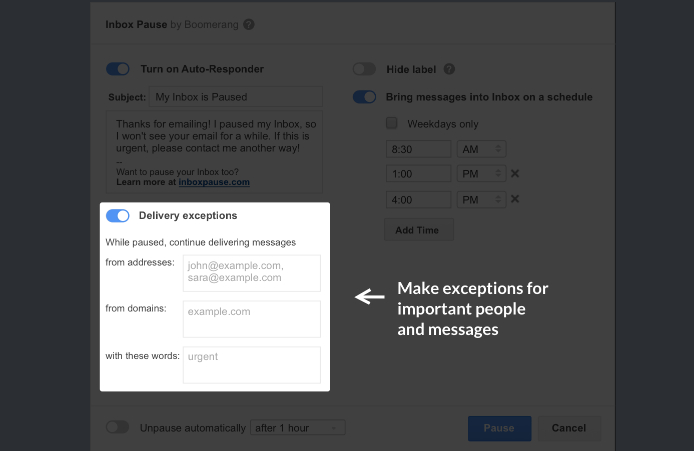Click the auto-responder Subject field
The height and width of the screenshot is (451, 694).
(234, 97)
